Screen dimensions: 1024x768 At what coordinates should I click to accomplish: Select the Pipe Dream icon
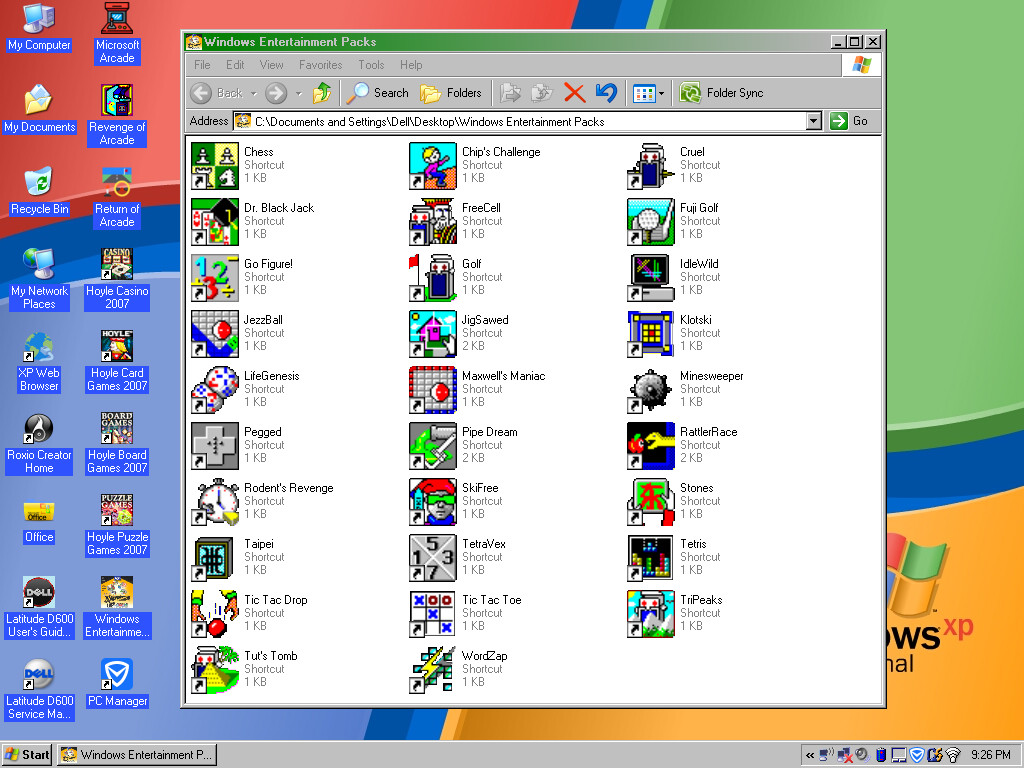click(x=433, y=446)
